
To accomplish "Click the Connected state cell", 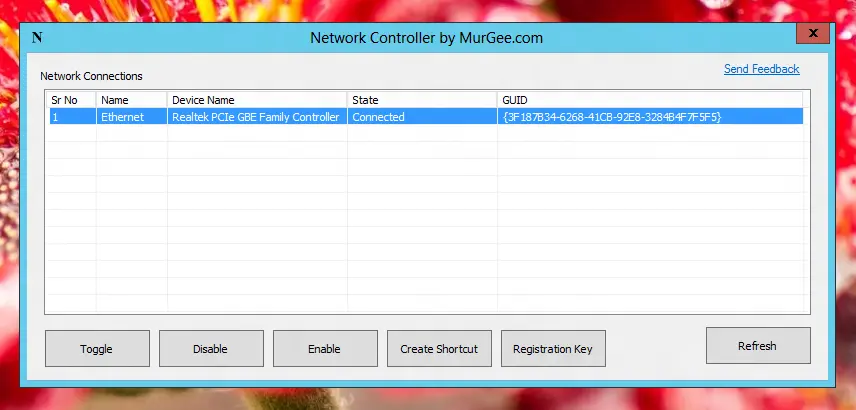I will click(422, 117).
